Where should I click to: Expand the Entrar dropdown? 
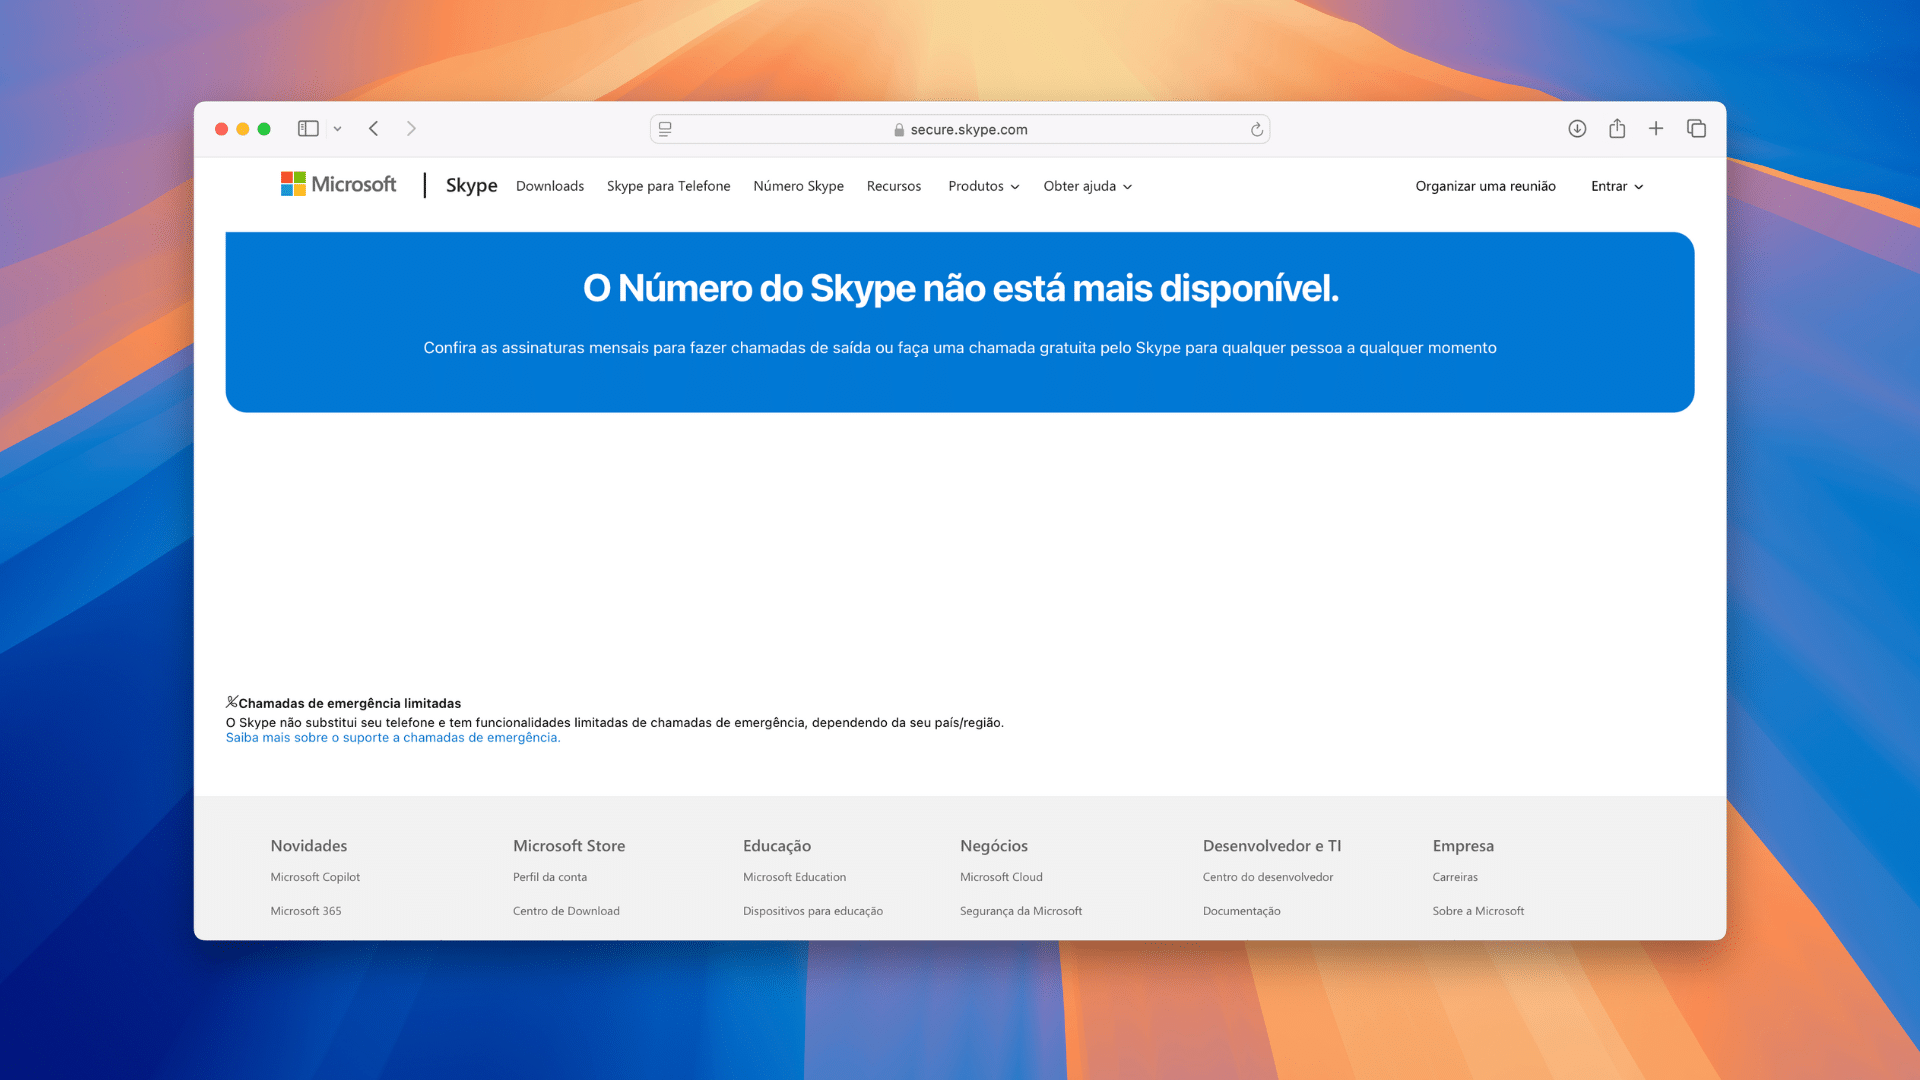coord(1617,186)
